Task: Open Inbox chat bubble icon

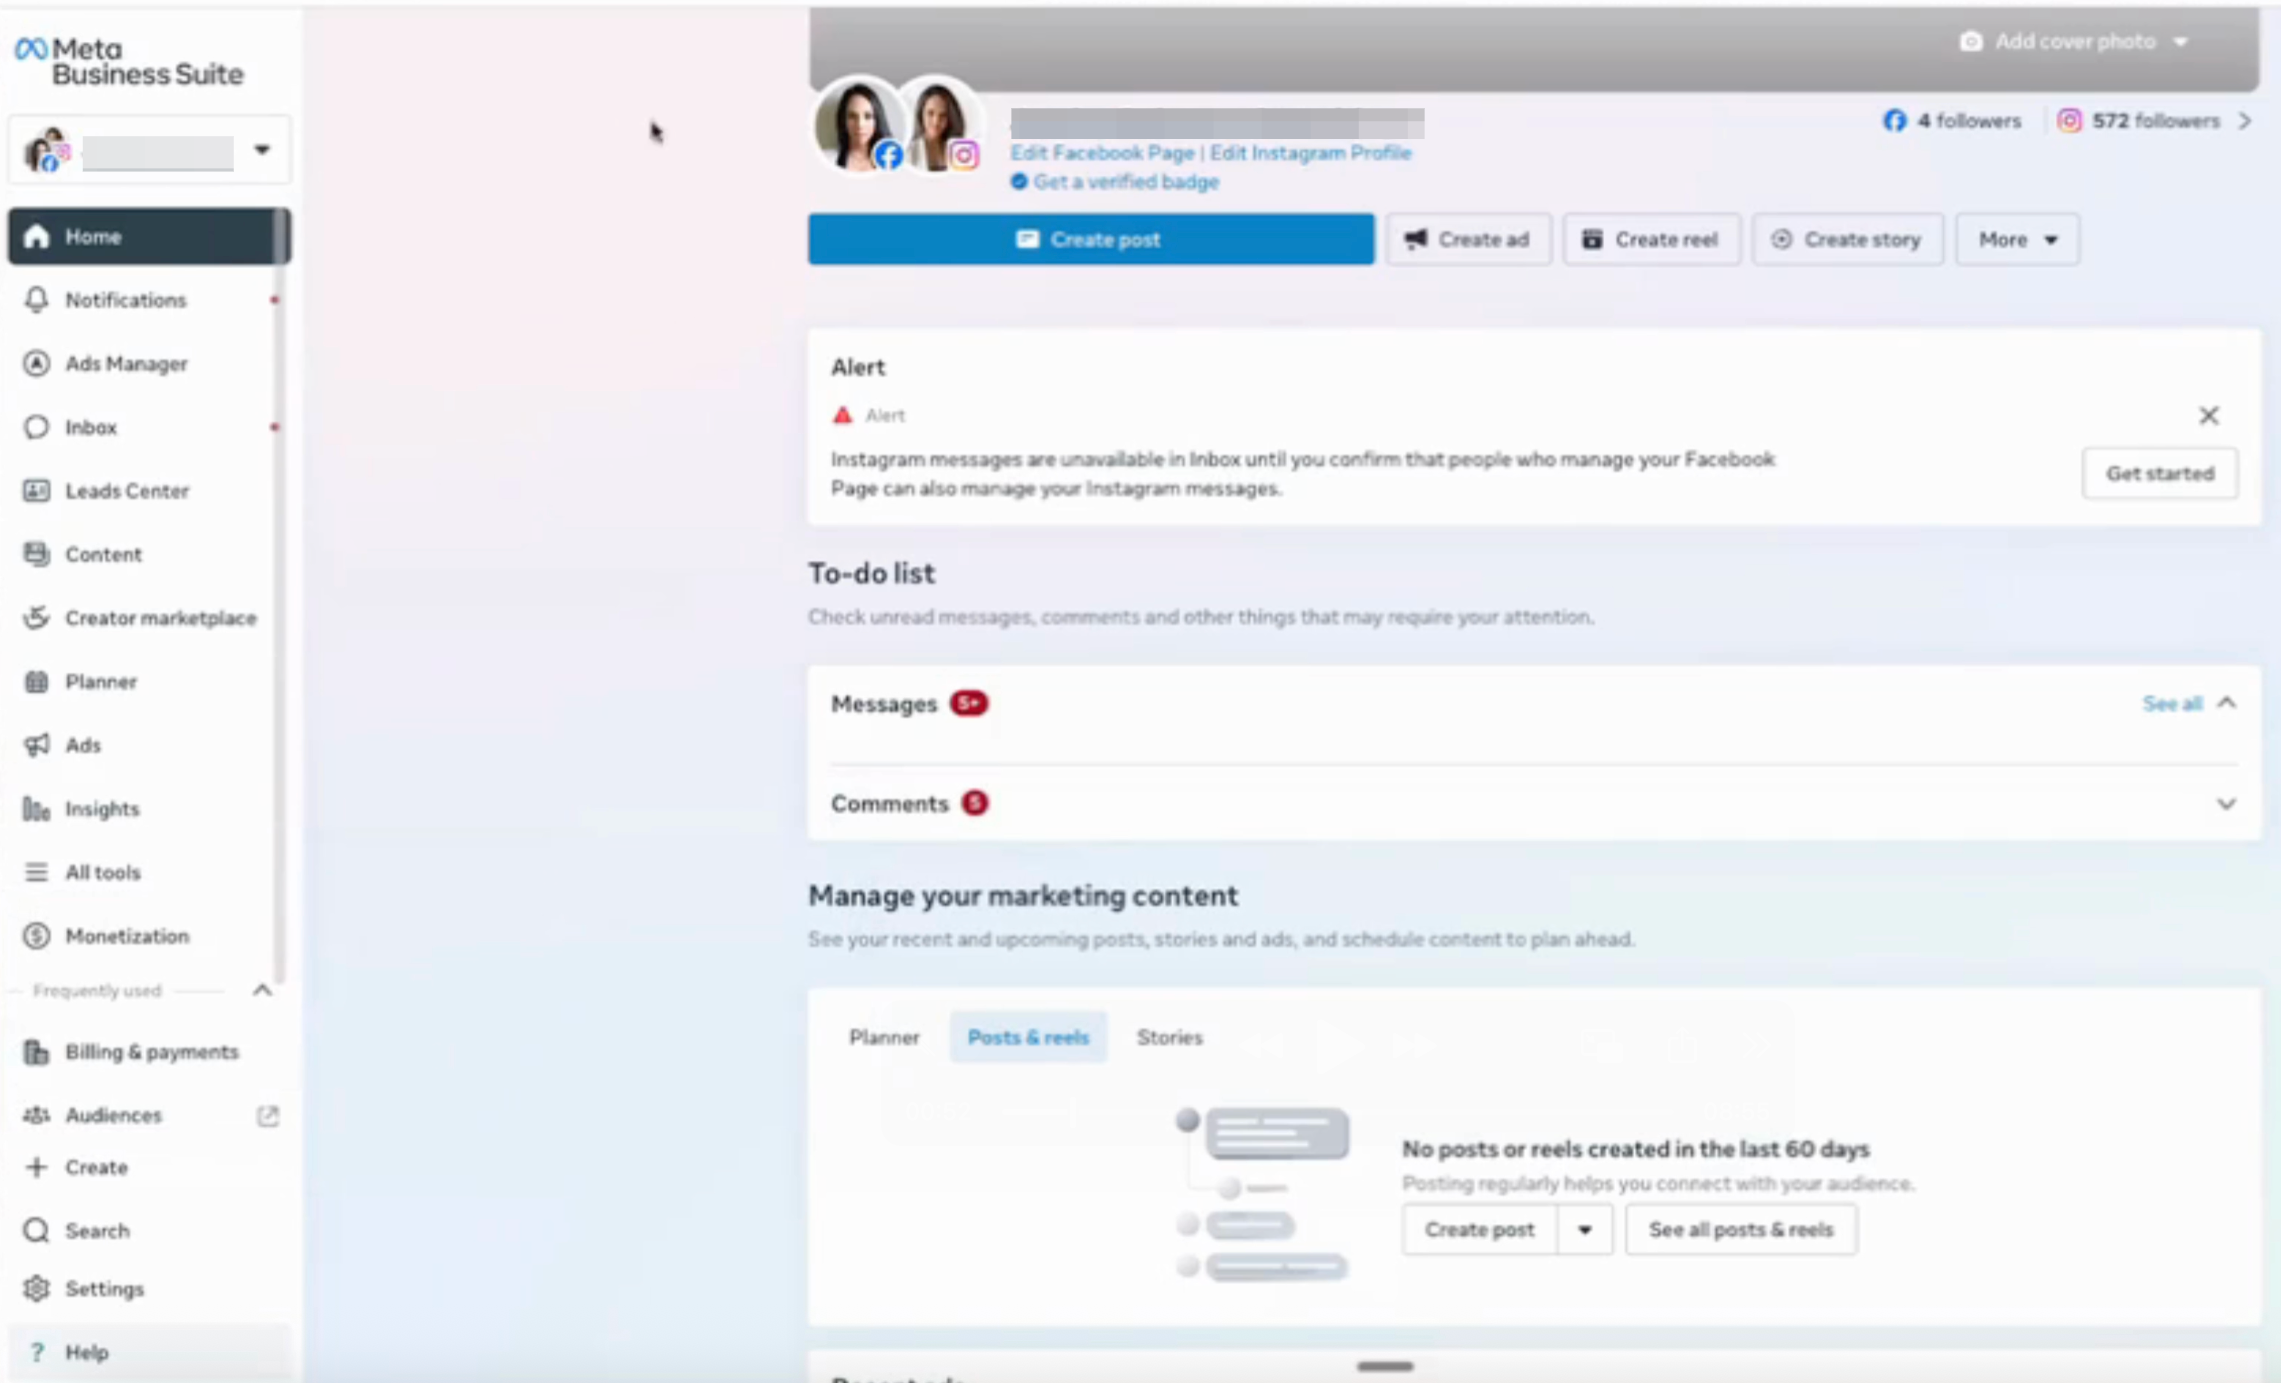Action: pos(37,427)
